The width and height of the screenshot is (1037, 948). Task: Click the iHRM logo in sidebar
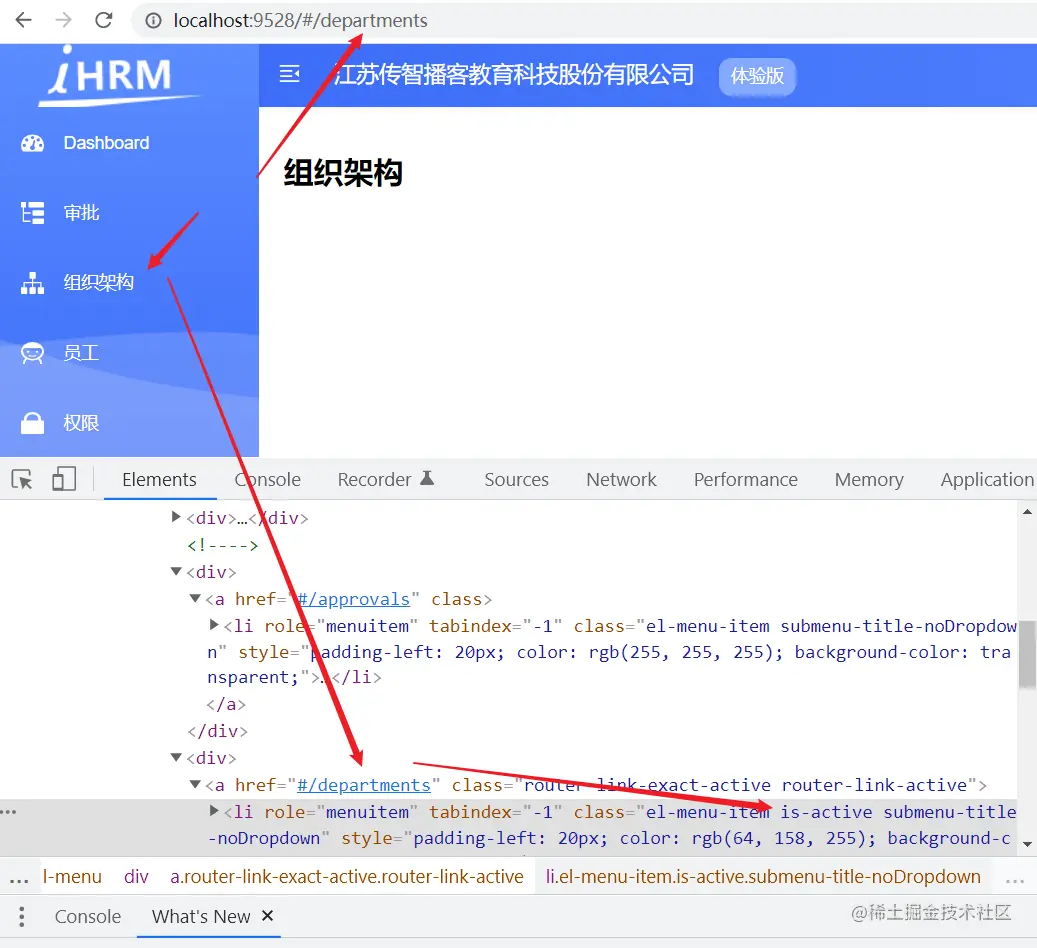click(118, 76)
